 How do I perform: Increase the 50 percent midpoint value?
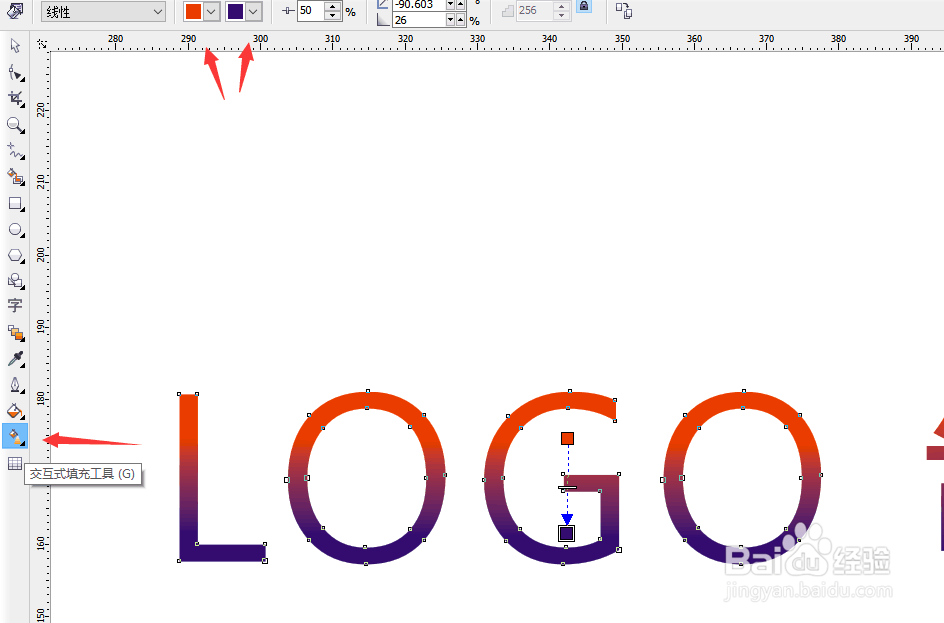(331, 6)
